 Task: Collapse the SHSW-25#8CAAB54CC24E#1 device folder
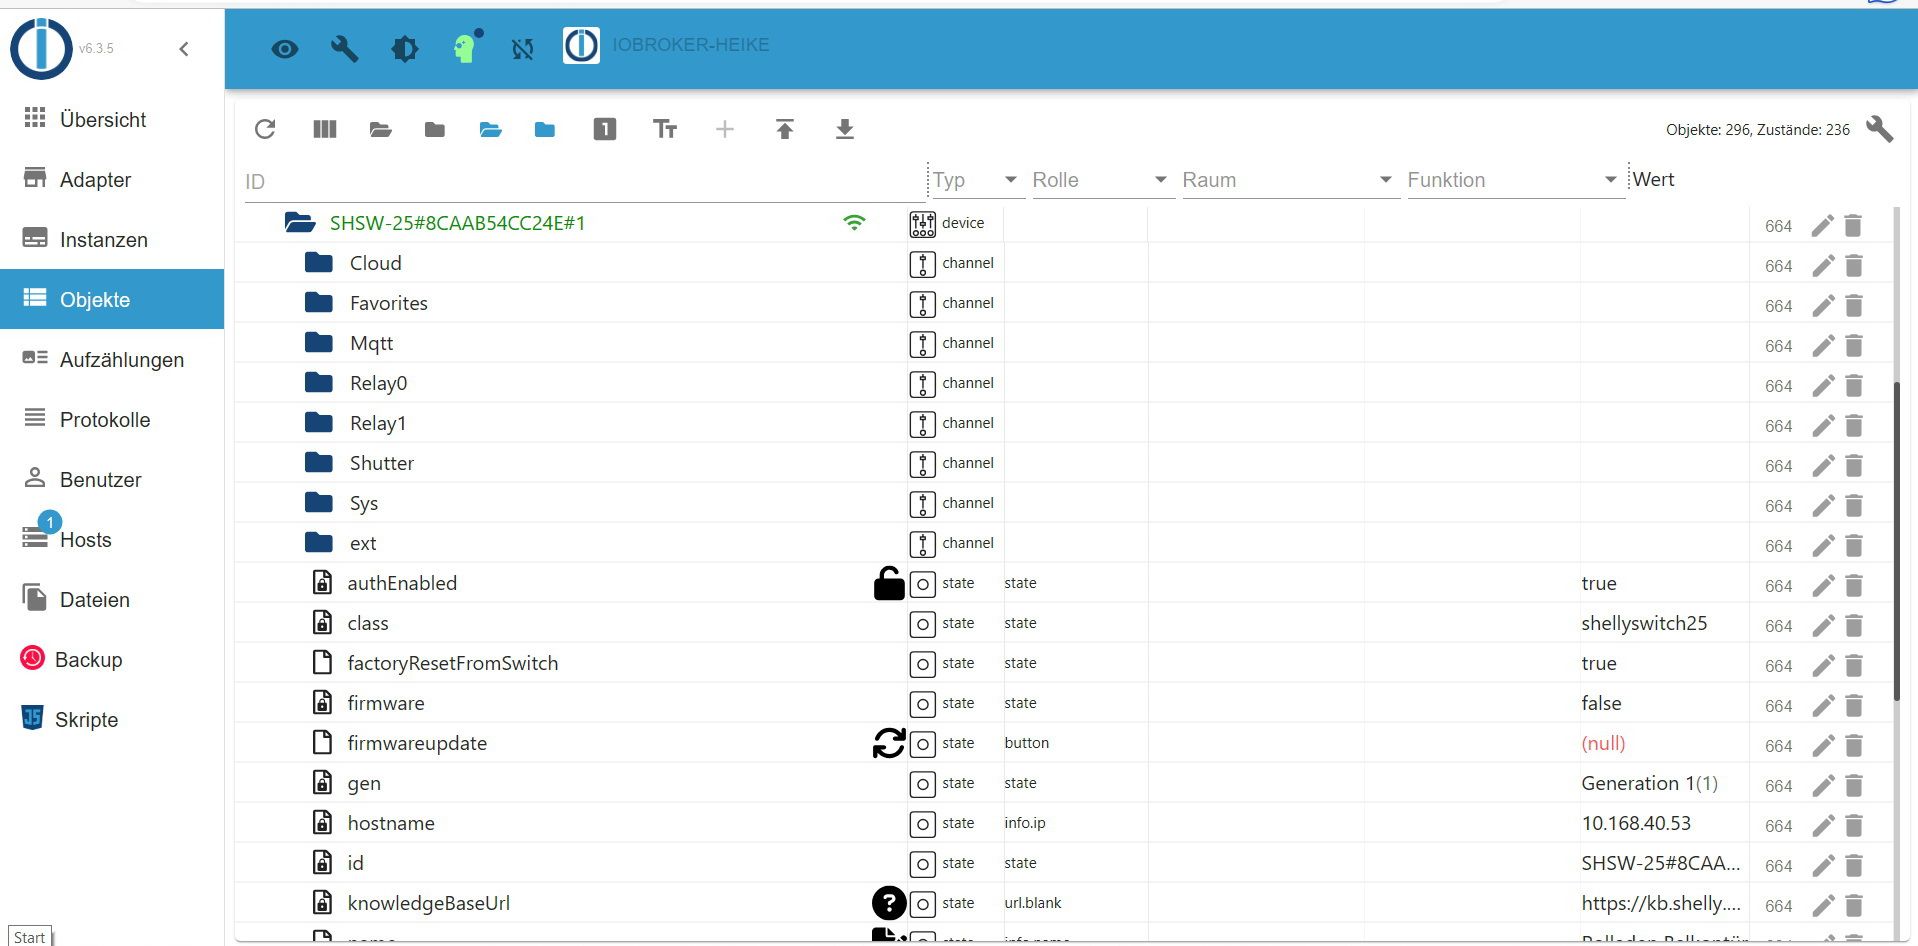click(x=300, y=223)
